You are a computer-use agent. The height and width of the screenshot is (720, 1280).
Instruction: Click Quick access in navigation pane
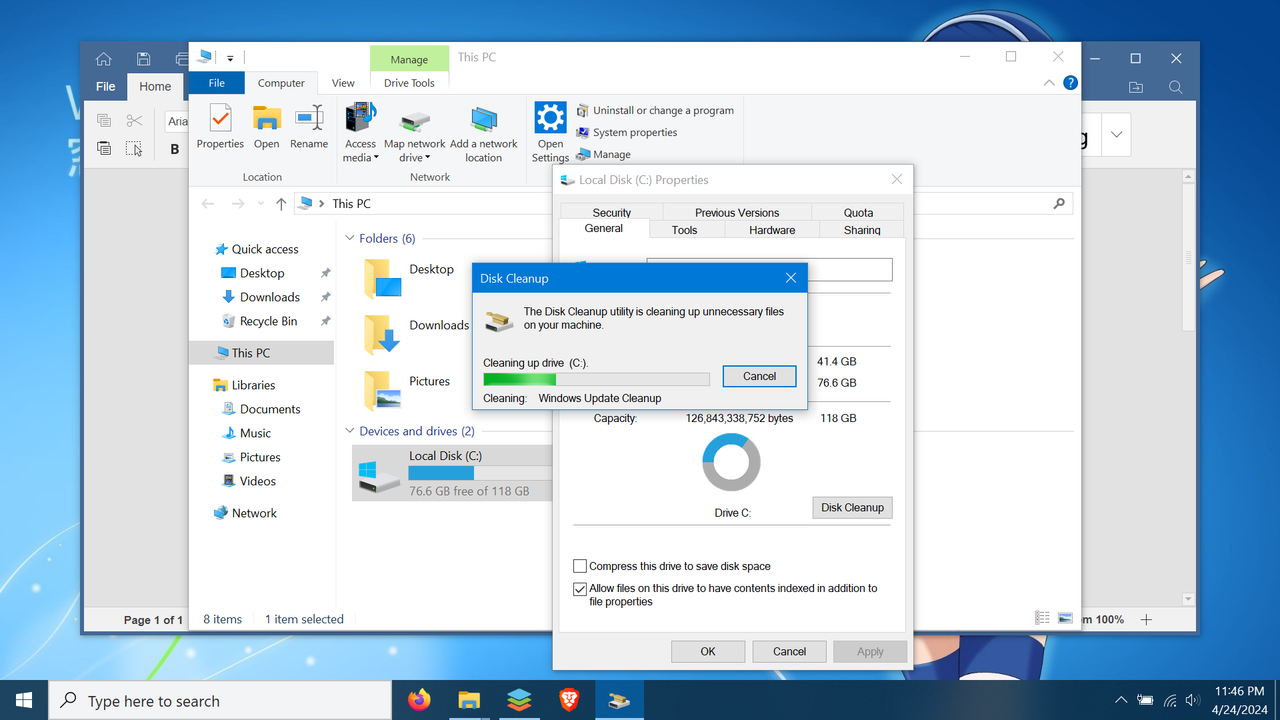click(x=264, y=249)
